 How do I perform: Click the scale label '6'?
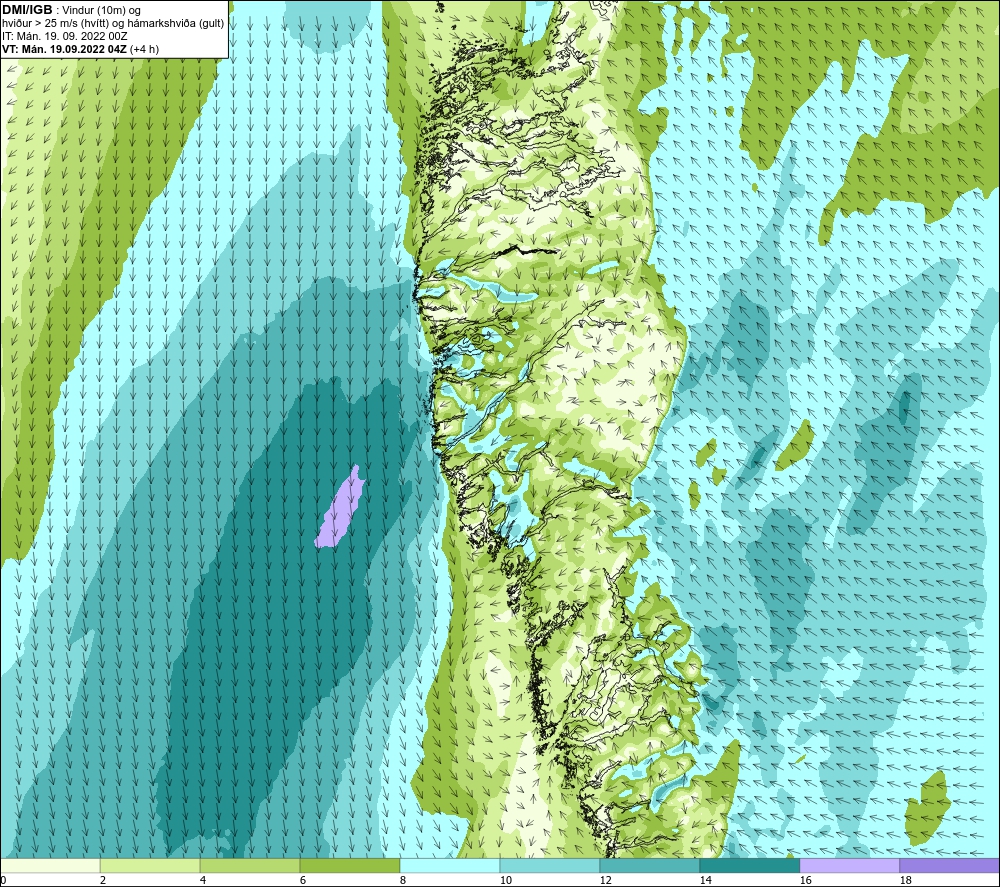pos(303,880)
